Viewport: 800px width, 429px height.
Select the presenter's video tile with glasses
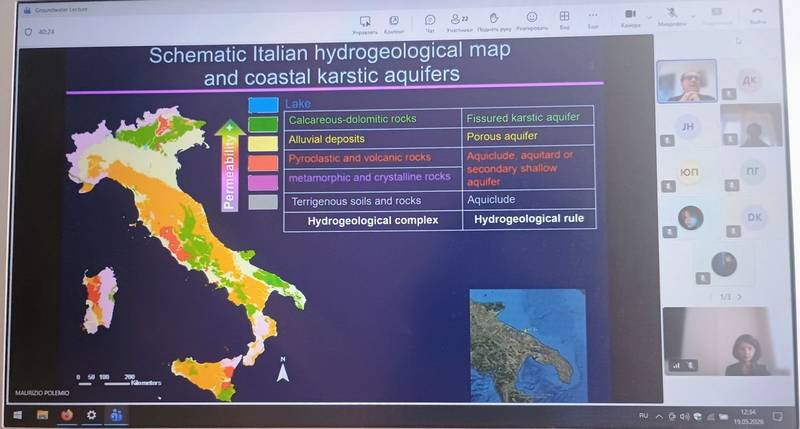pos(687,81)
